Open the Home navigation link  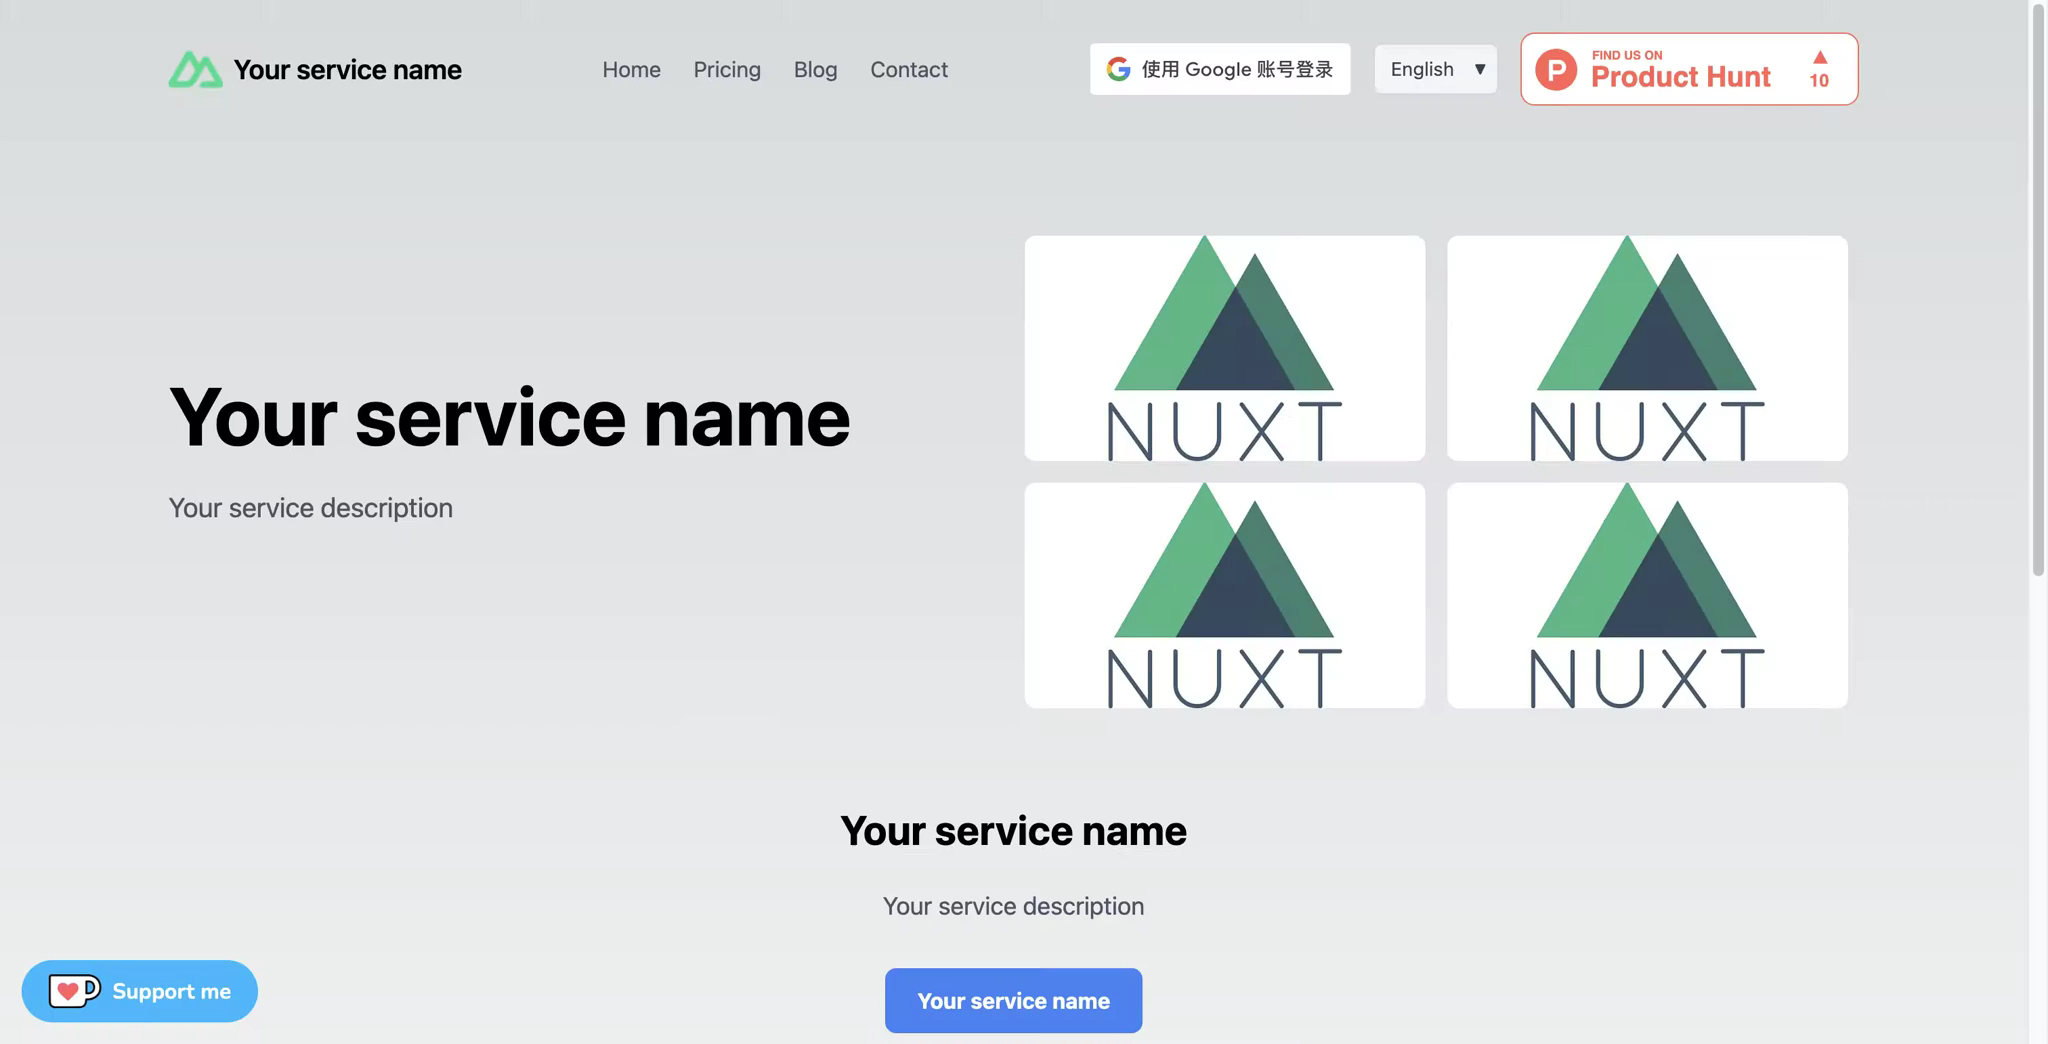(631, 69)
